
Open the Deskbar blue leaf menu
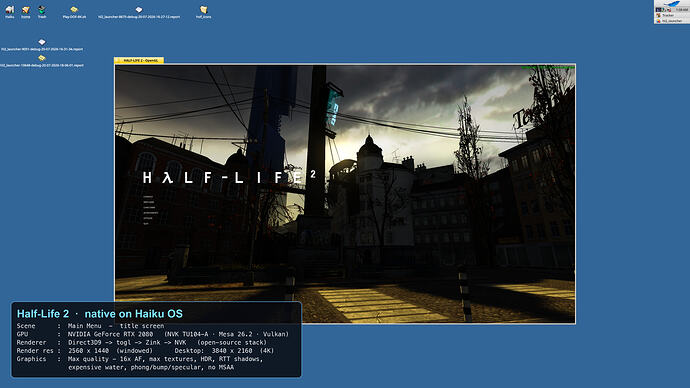672,4
